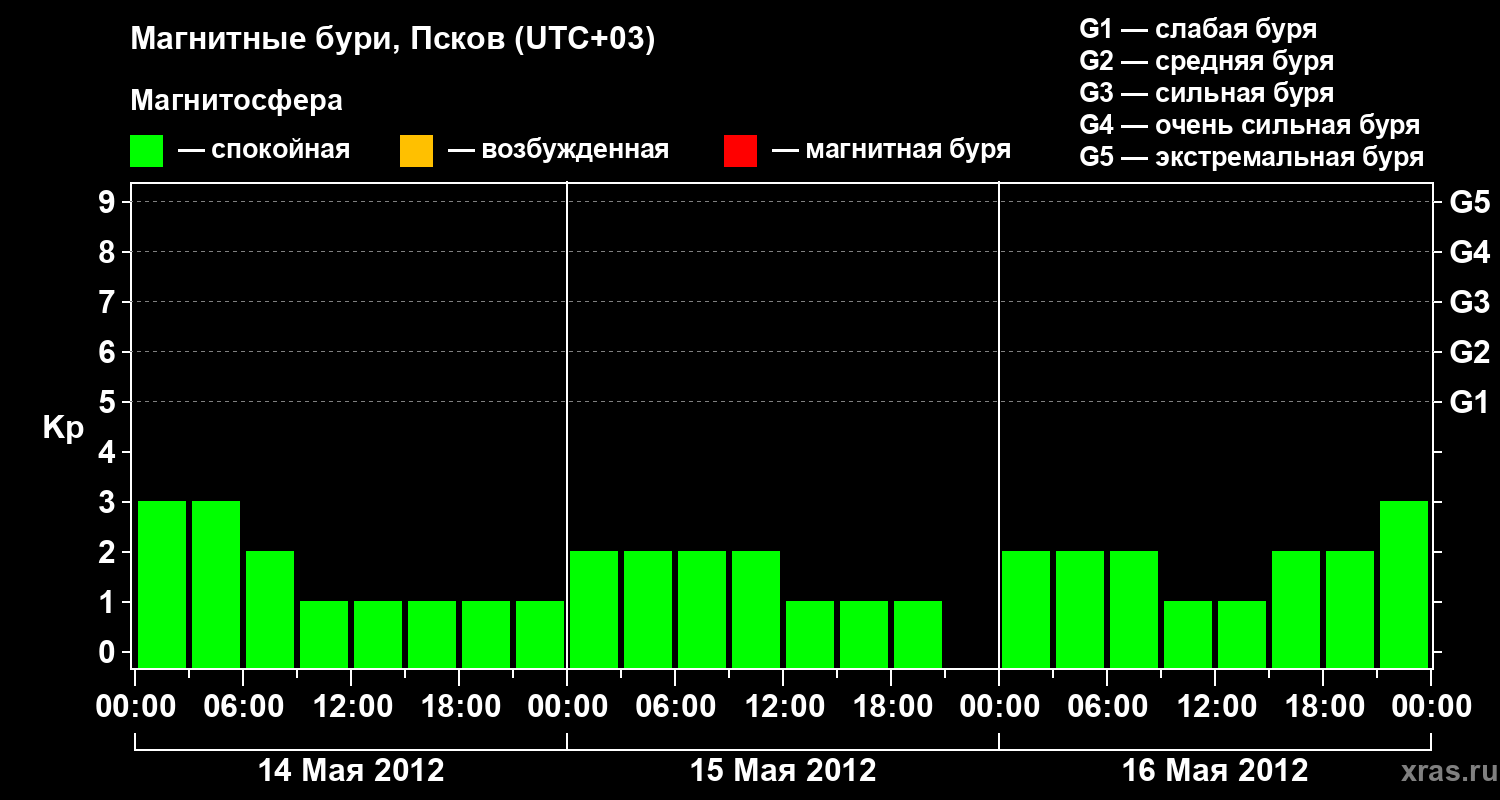Click the green 'спокойная' legend swatch
The width and height of the screenshot is (1500, 800).
tap(147, 151)
